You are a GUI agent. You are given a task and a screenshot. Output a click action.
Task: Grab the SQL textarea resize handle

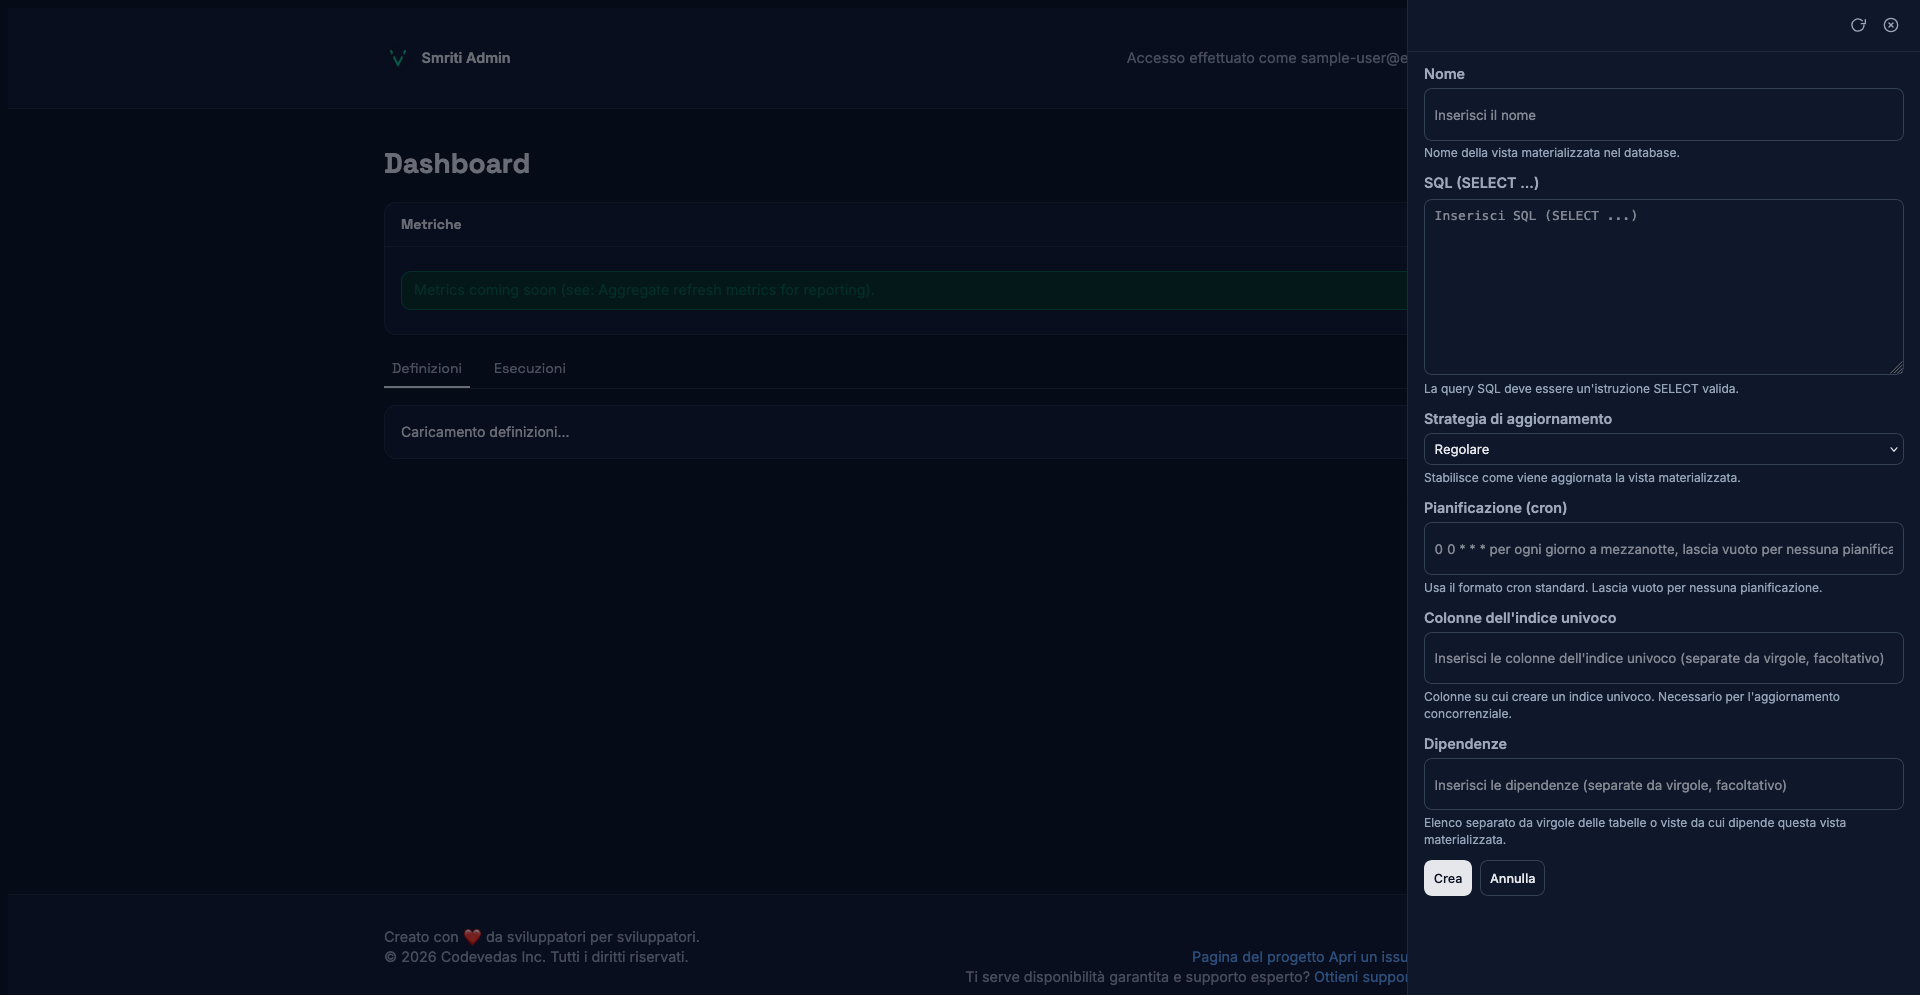[x=1896, y=368]
